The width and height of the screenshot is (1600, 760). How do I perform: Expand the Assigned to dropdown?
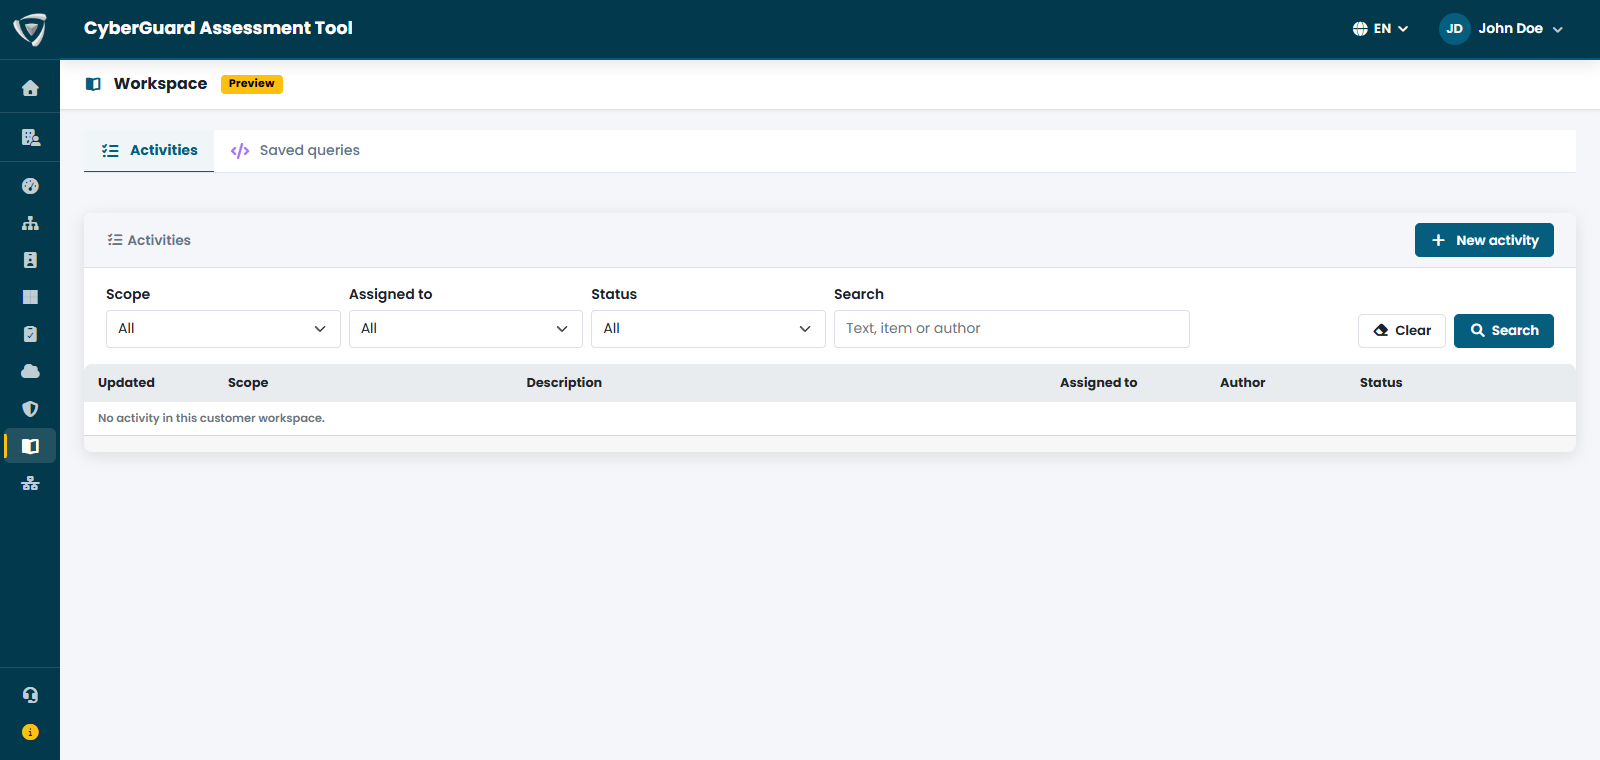click(466, 329)
